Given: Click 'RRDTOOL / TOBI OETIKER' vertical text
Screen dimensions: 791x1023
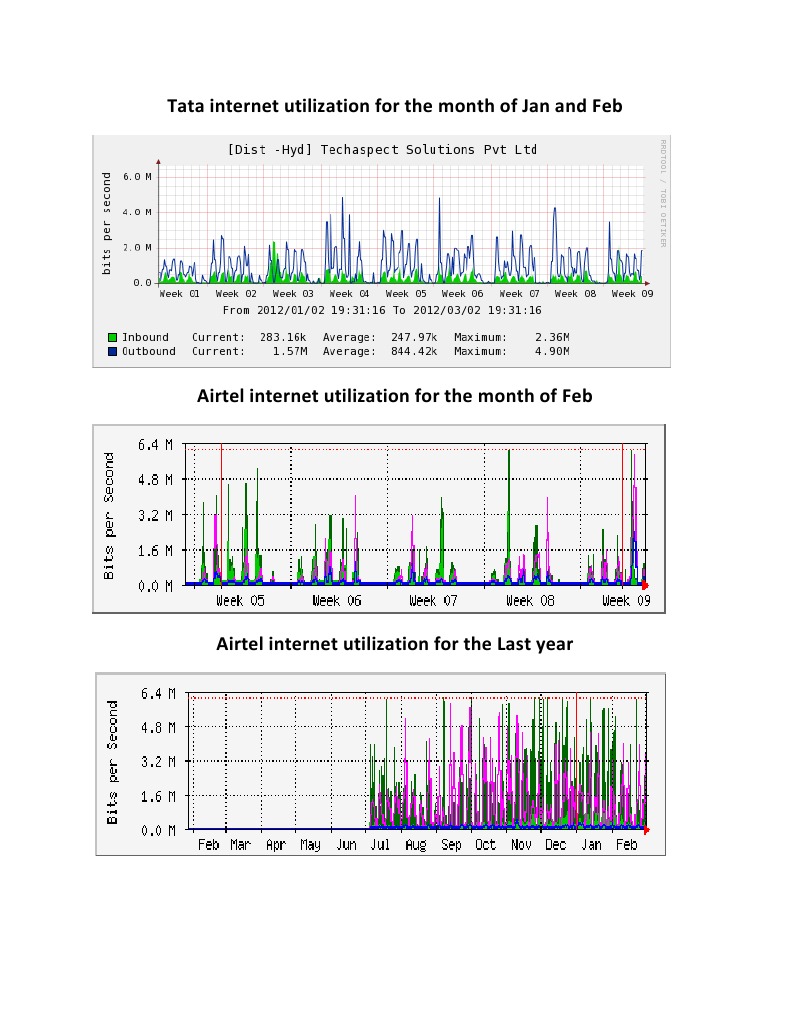Looking at the screenshot, I should pos(662,193).
